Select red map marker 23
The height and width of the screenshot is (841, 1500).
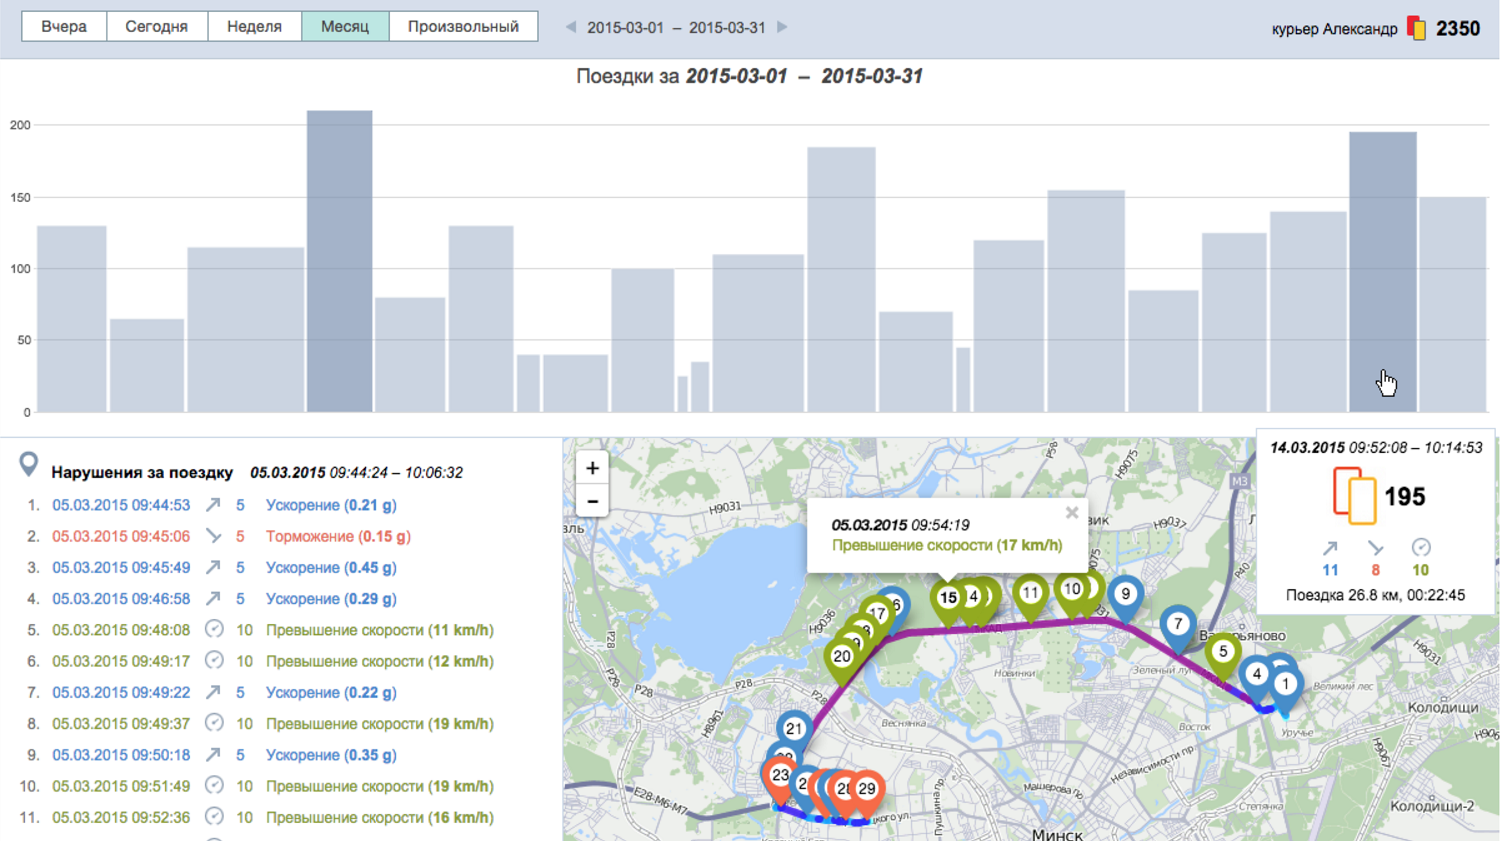pos(780,777)
